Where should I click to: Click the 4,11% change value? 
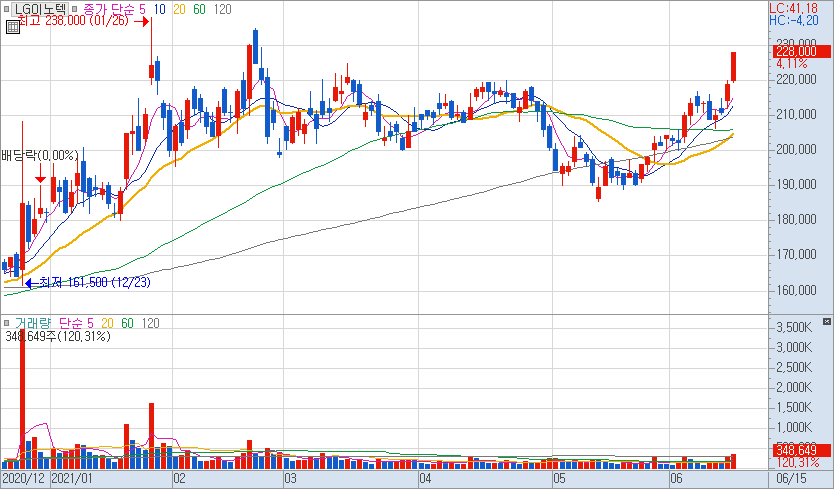tap(791, 63)
